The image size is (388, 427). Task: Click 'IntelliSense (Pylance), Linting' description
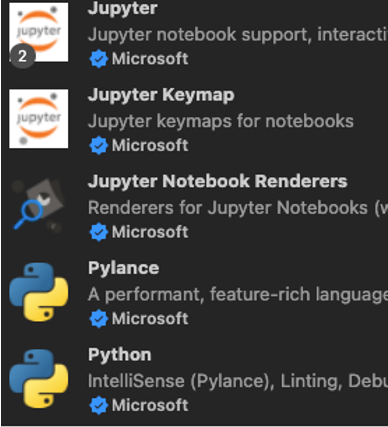pyautogui.click(x=238, y=381)
